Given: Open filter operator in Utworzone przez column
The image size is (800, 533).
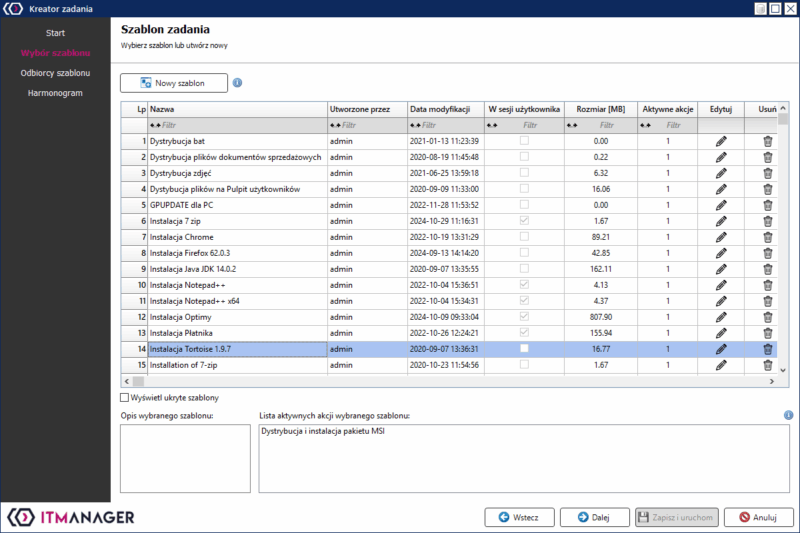Looking at the screenshot, I should click(x=334, y=126).
